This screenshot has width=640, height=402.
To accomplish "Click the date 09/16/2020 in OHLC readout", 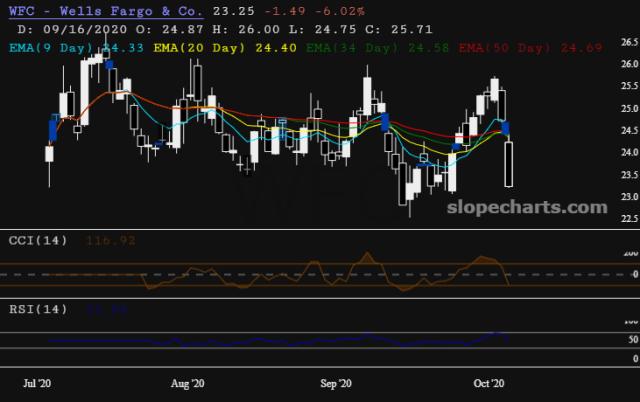I will [x=85, y=29].
